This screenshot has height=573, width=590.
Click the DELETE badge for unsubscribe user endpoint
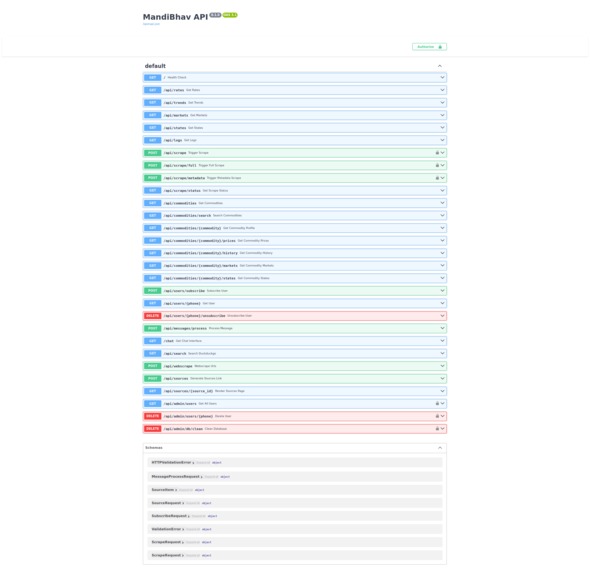152,316
